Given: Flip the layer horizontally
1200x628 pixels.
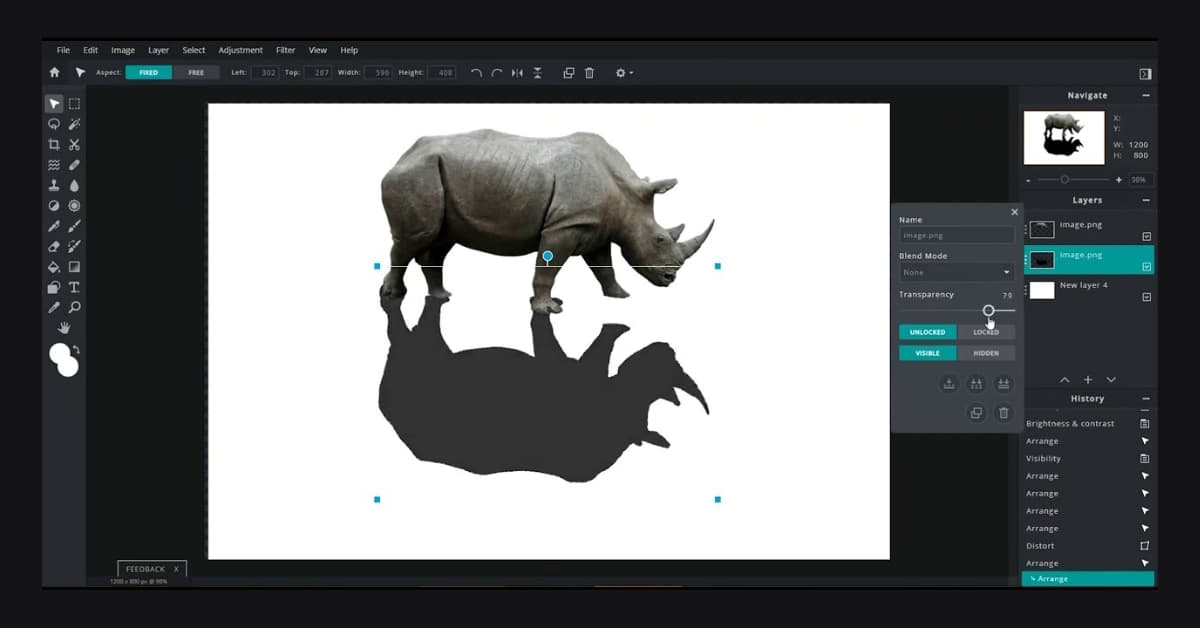Looking at the screenshot, I should [x=517, y=73].
